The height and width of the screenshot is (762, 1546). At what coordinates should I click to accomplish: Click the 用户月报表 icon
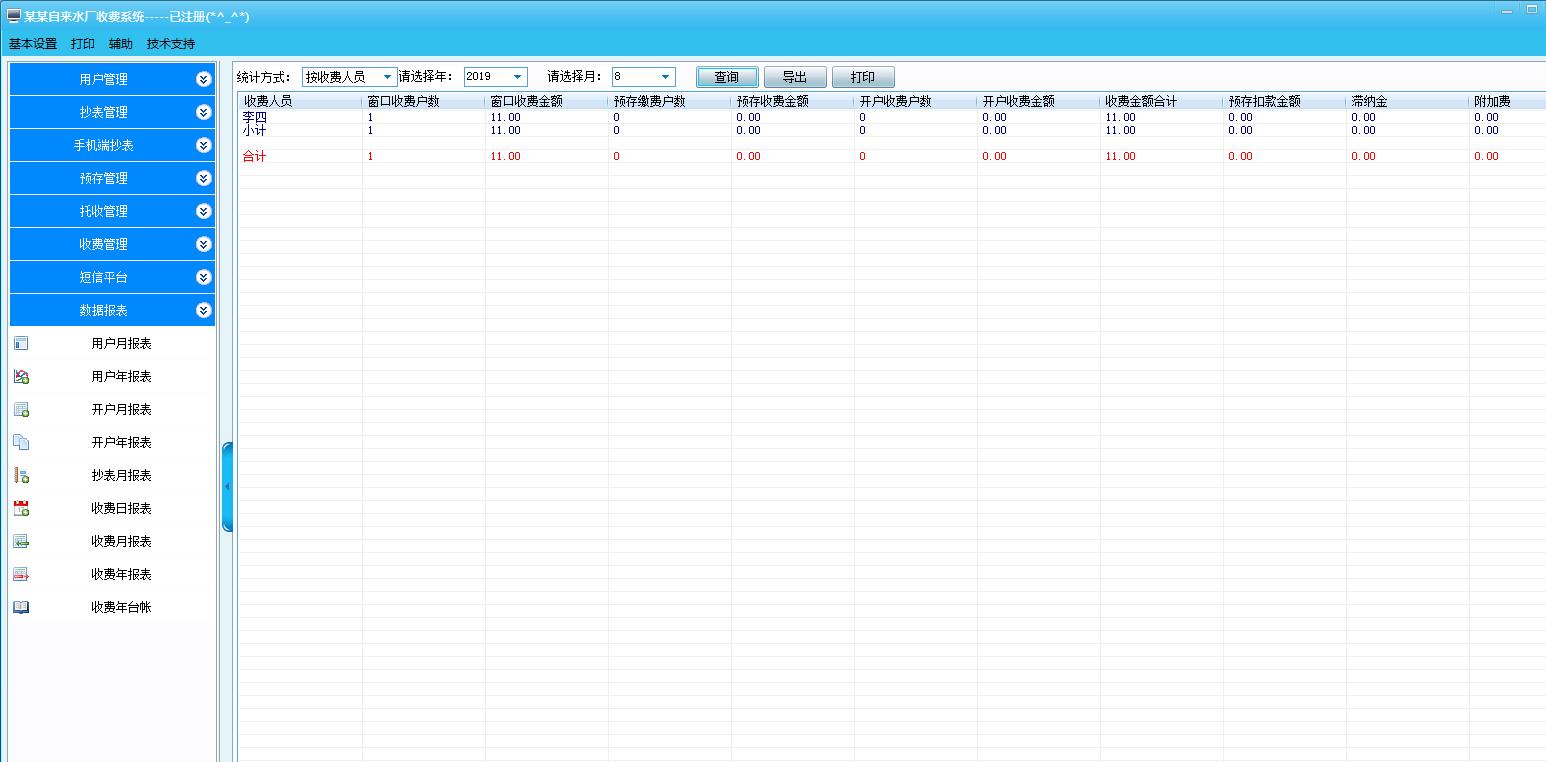click(21, 343)
